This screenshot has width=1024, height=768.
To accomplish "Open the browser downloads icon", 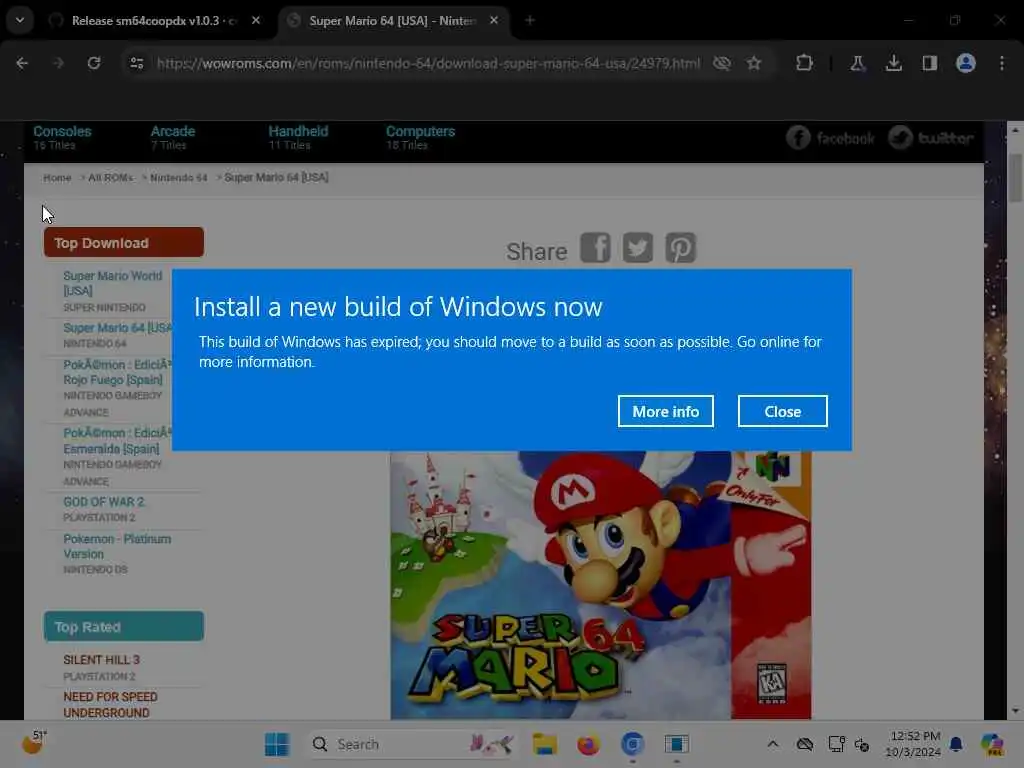I will point(893,63).
